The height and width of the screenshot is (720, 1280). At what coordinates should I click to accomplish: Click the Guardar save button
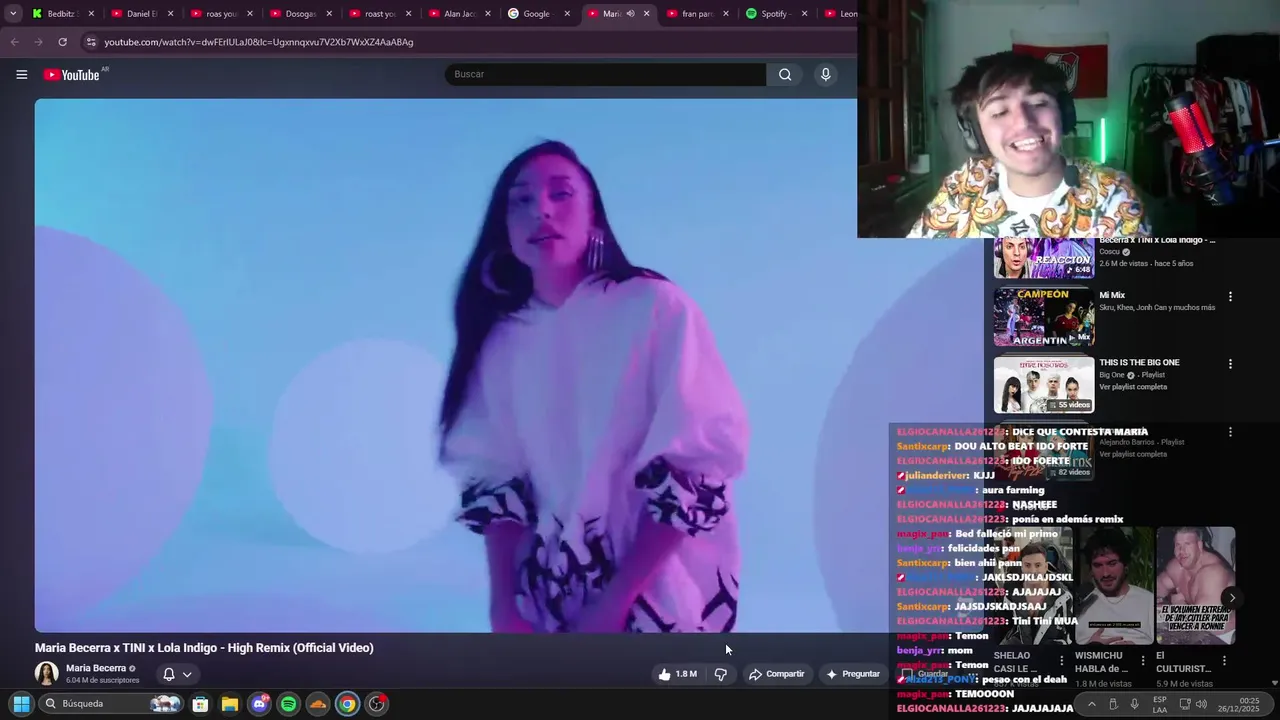click(x=926, y=674)
